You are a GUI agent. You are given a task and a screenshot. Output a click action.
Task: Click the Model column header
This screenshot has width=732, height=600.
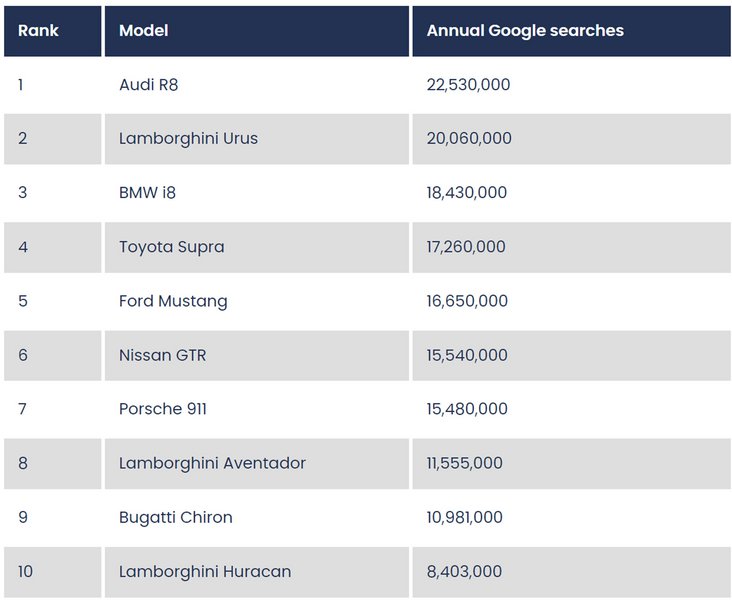click(143, 31)
